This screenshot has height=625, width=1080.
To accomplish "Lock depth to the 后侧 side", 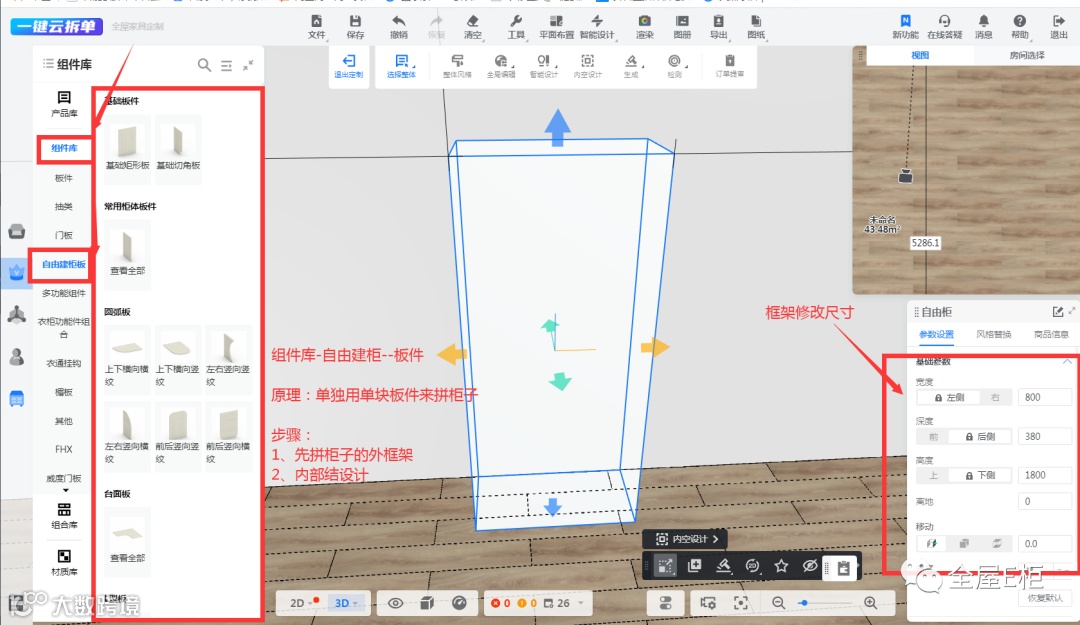I will (981, 437).
